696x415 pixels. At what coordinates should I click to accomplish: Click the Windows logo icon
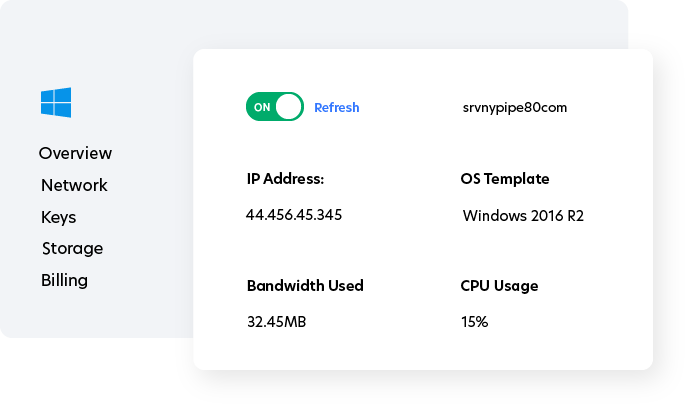pyautogui.click(x=56, y=102)
